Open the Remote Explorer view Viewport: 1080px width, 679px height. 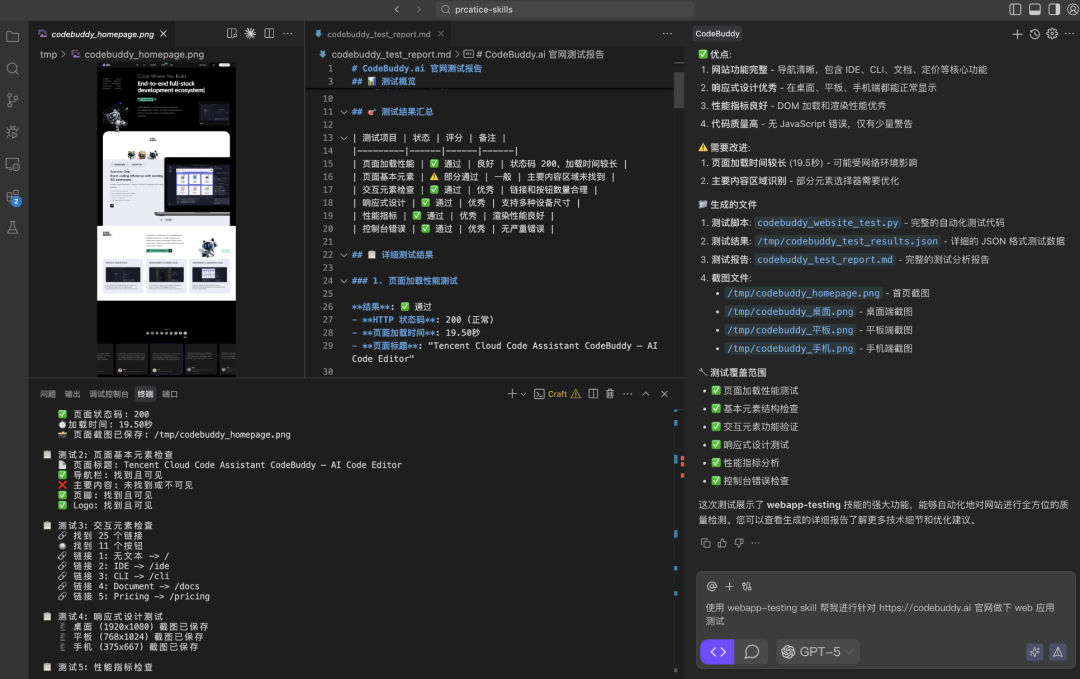12,165
